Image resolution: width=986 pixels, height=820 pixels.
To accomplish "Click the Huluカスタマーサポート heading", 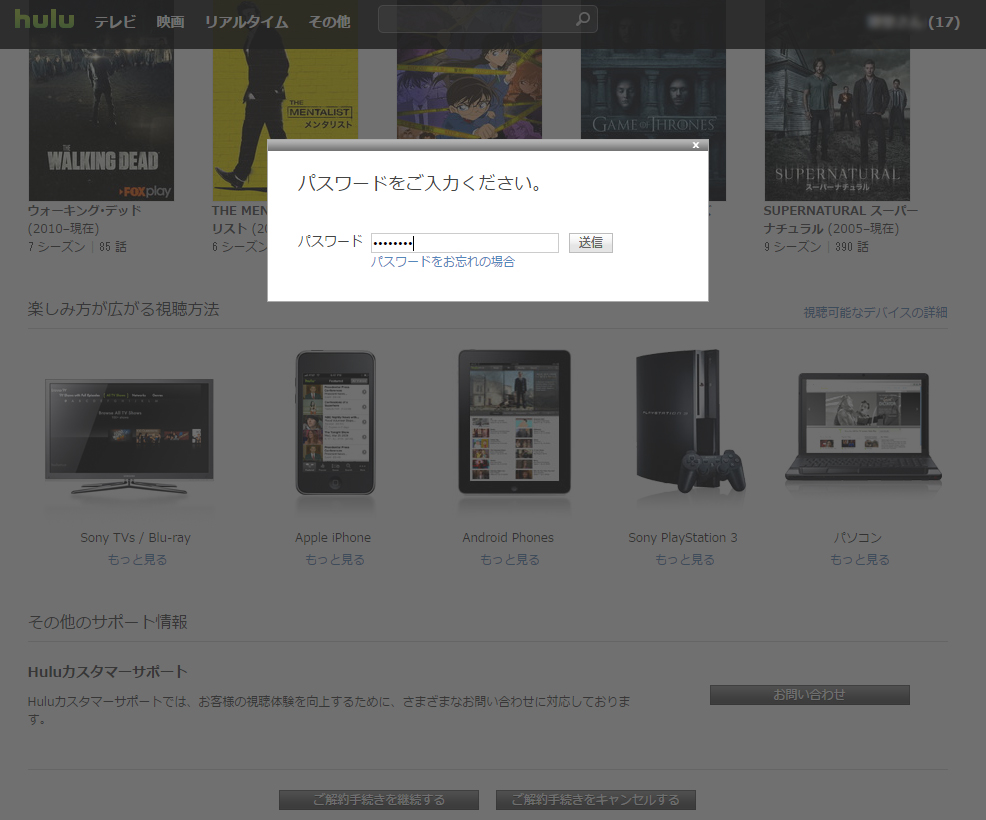I will 108,672.
